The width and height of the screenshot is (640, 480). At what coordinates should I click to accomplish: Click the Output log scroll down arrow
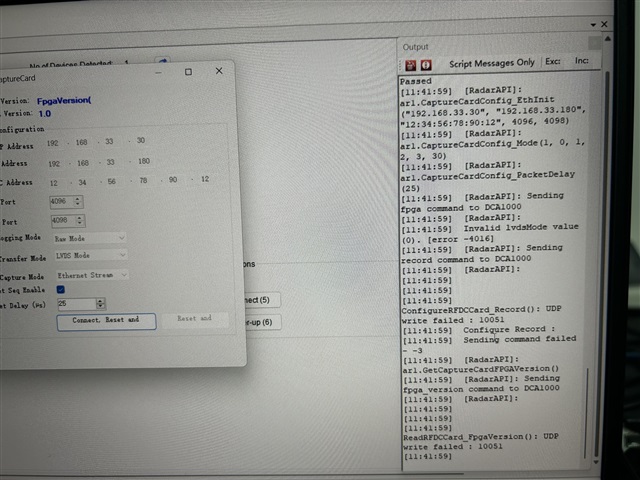(596, 462)
